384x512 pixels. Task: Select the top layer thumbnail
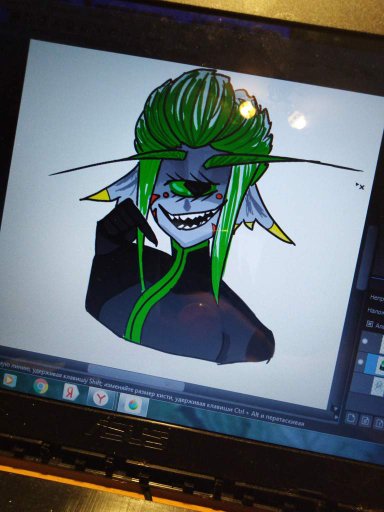381,344
